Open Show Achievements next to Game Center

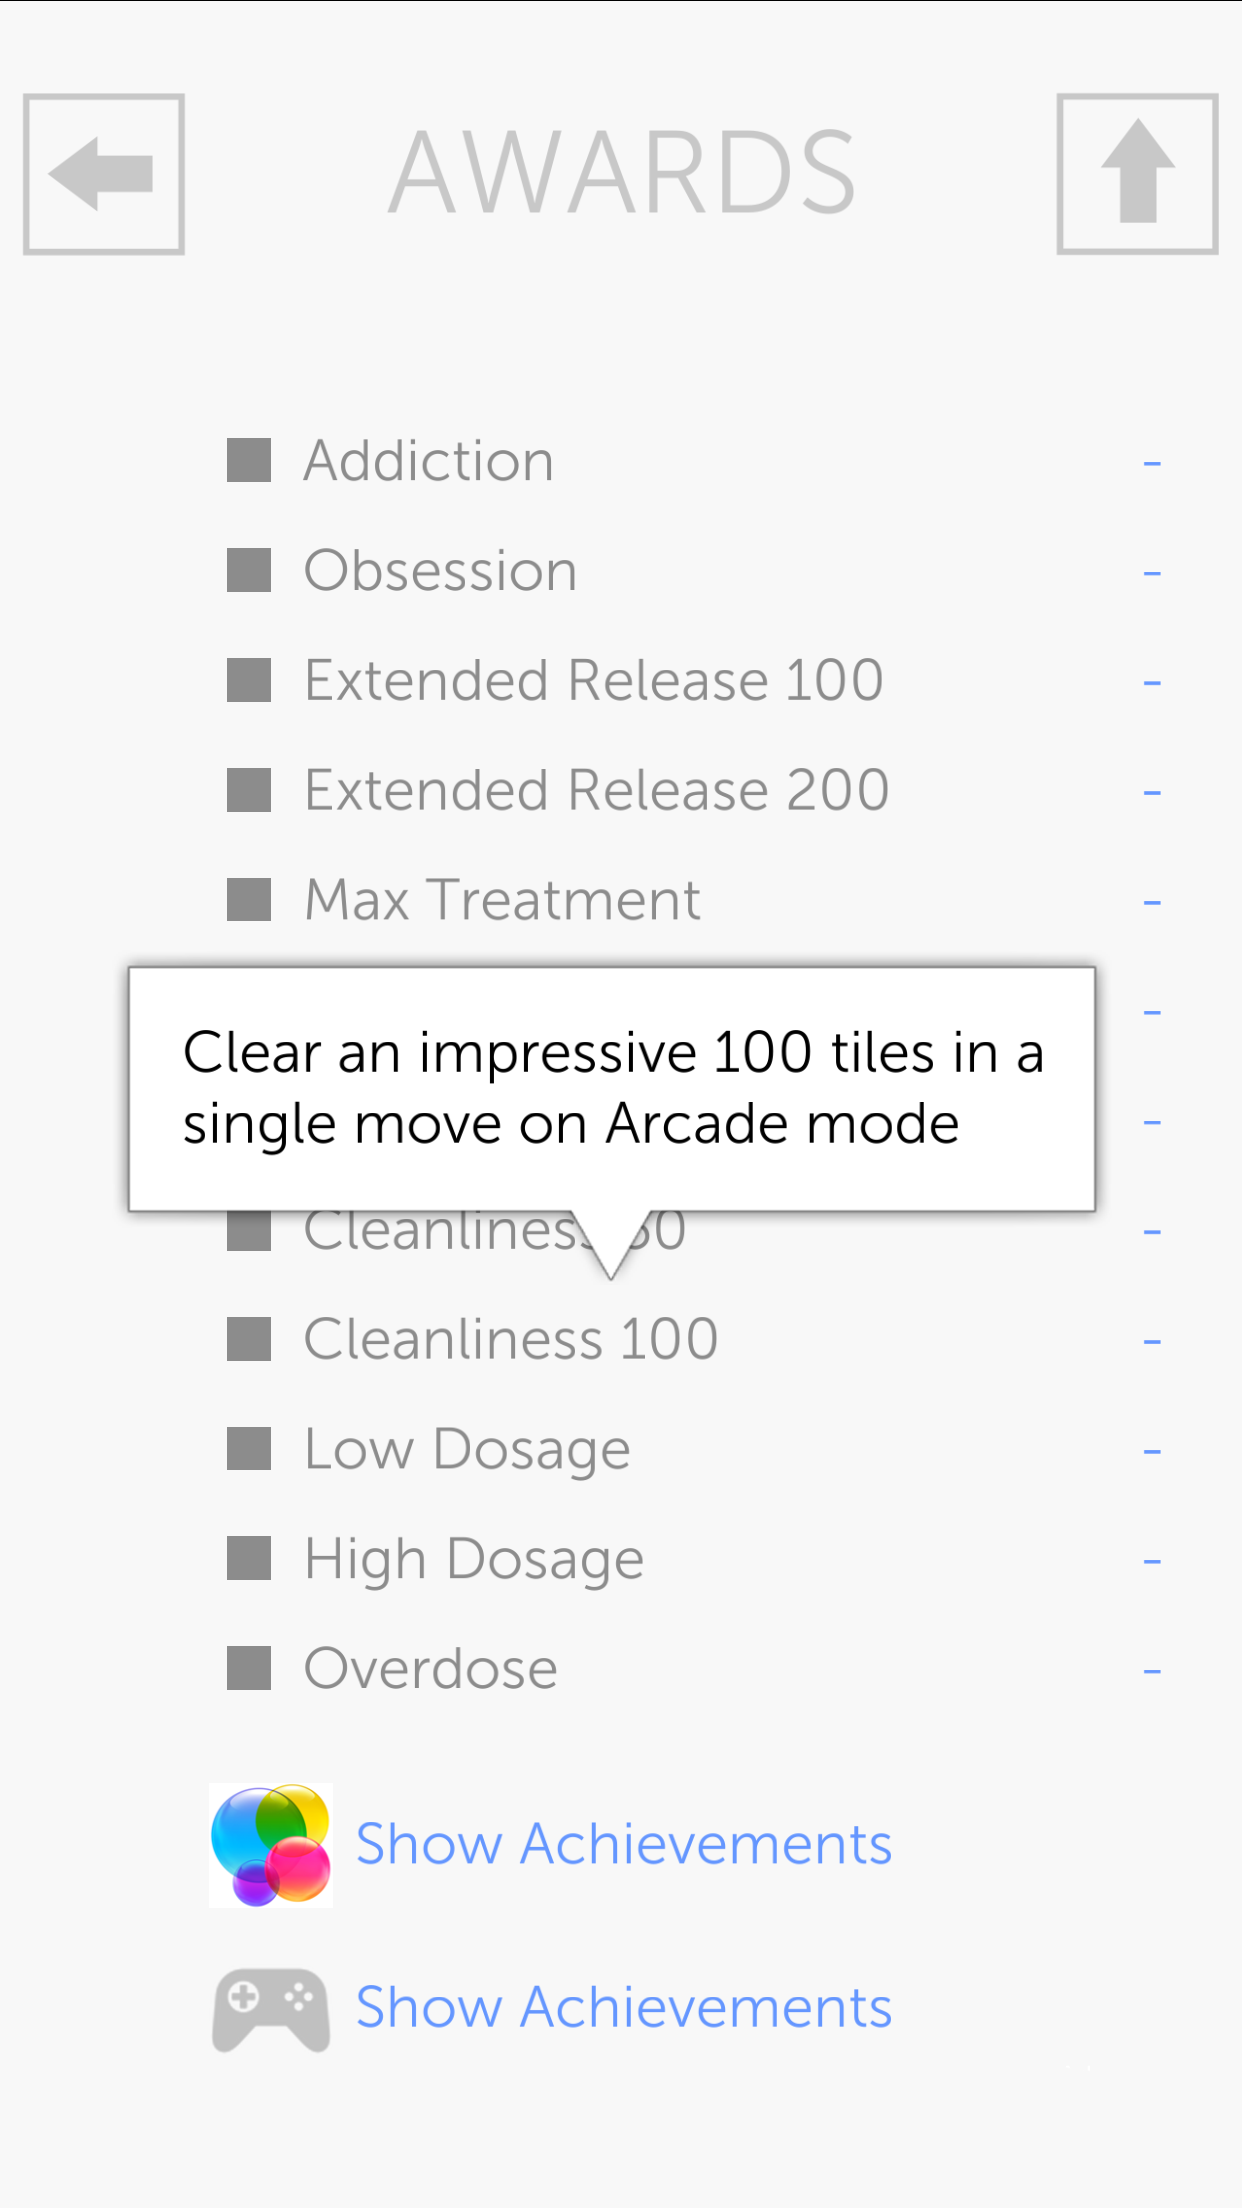click(624, 1845)
